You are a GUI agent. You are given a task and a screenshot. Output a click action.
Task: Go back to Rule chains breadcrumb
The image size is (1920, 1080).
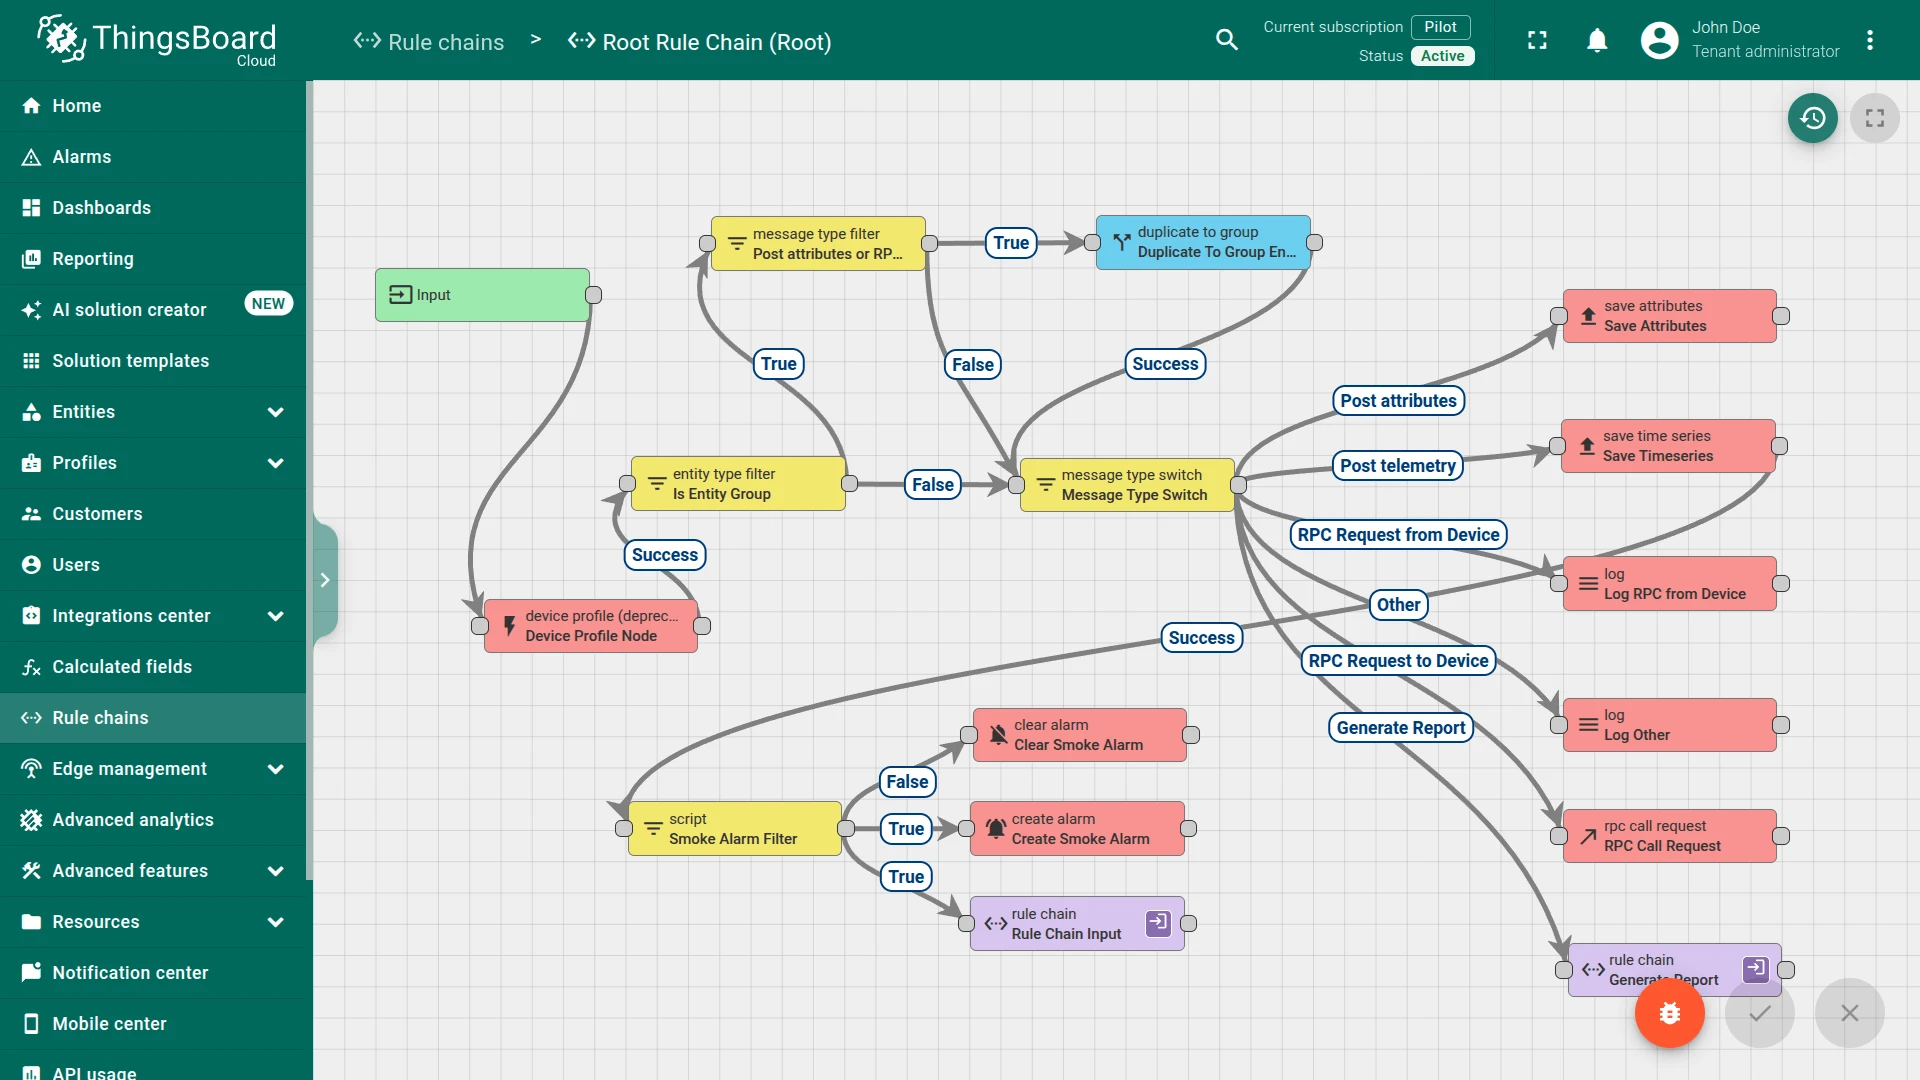click(429, 42)
